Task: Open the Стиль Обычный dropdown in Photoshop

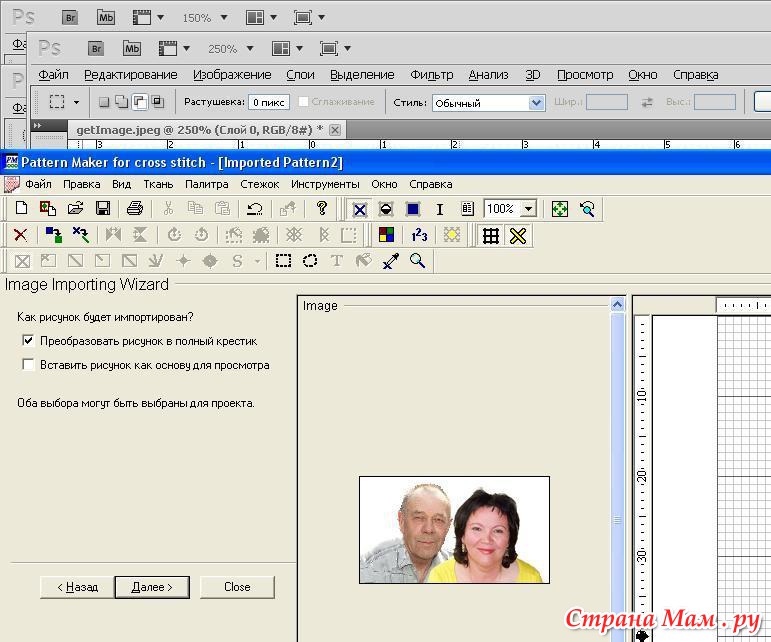Action: [536, 103]
